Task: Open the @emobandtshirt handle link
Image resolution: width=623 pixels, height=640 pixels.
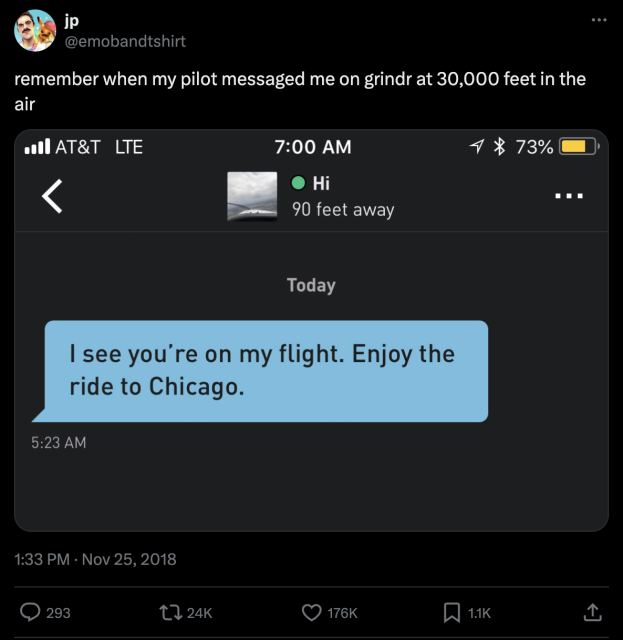Action: [x=125, y=41]
